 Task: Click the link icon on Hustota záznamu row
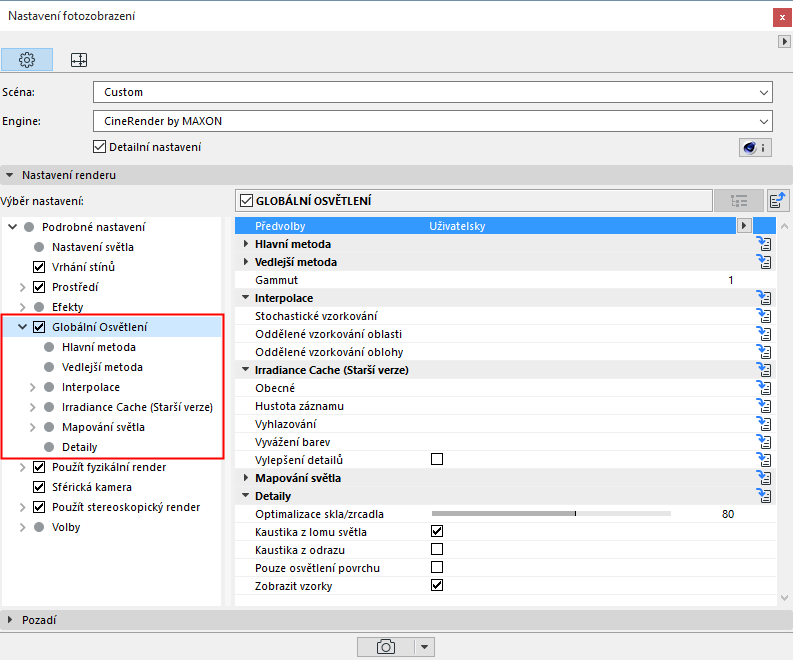[x=764, y=406]
